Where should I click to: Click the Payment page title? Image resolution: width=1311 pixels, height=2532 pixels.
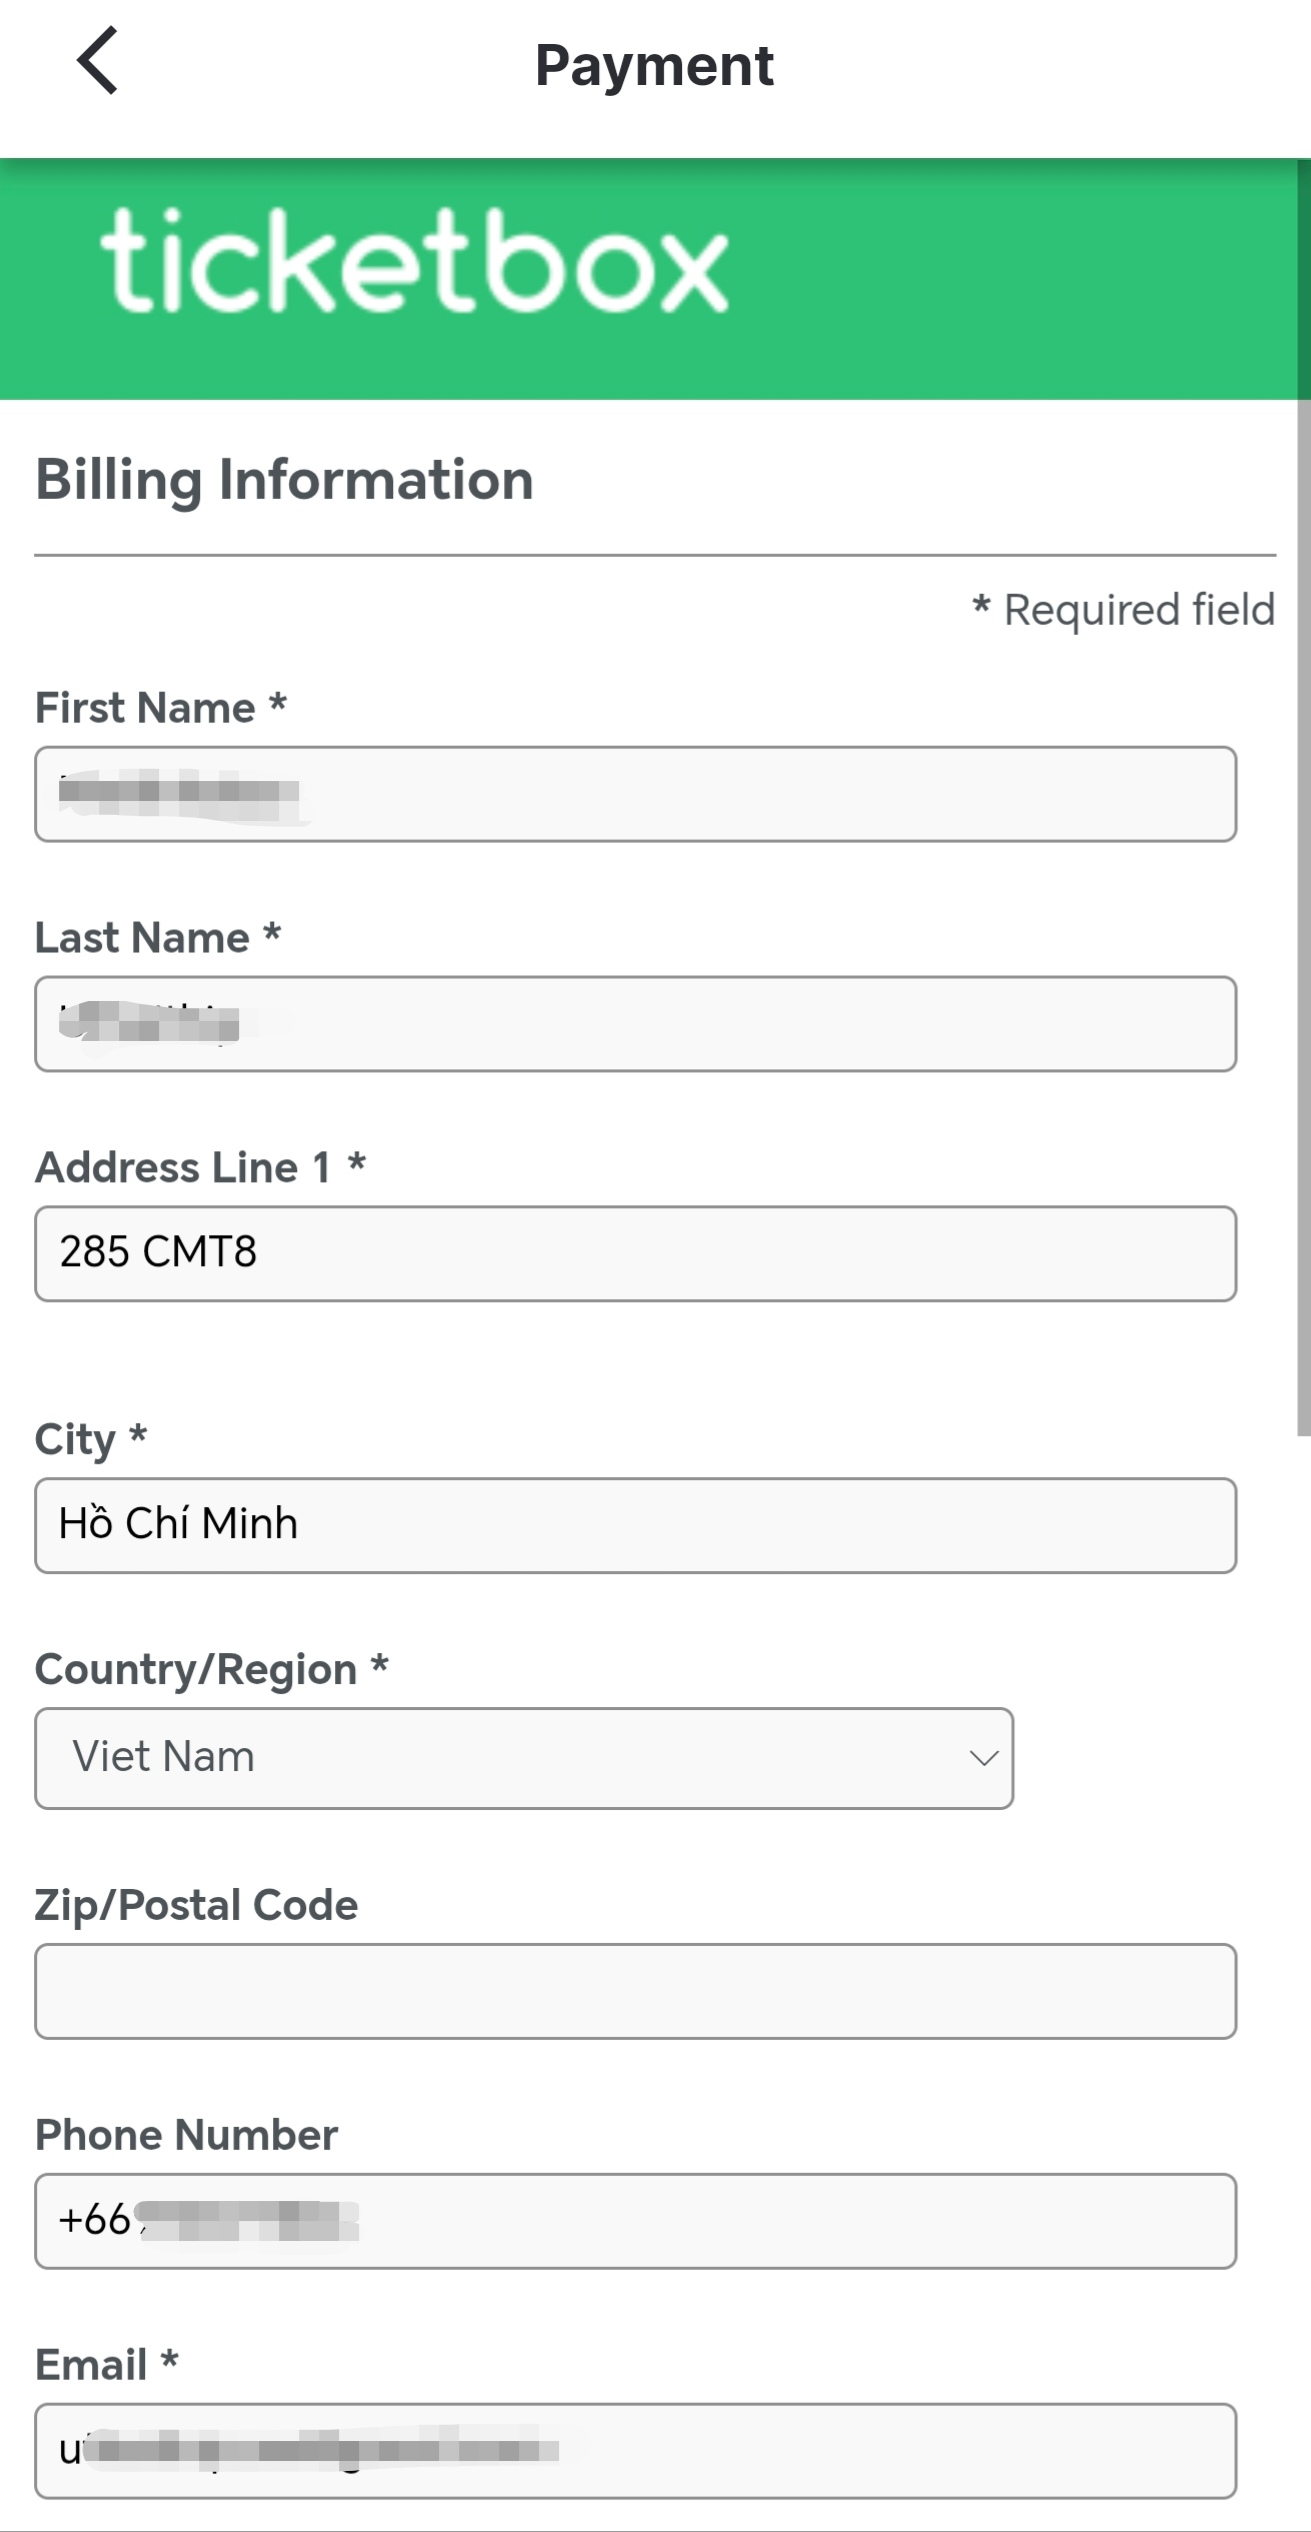click(x=654, y=66)
